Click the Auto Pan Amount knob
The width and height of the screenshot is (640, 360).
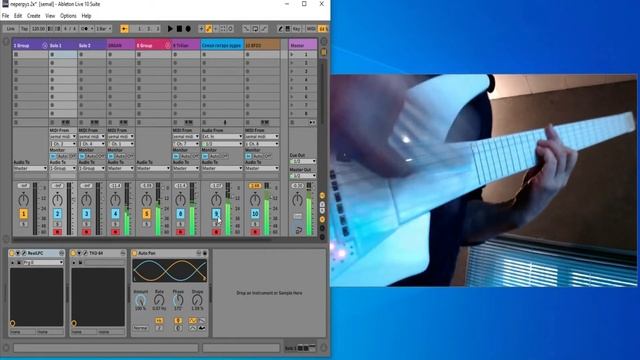140,301
